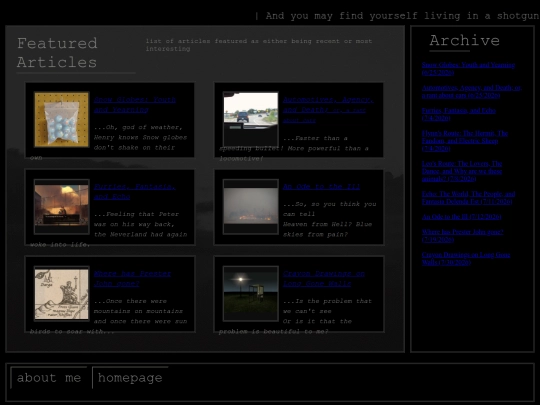
Task: Click the 'Featured Articles' heading
Action: click(57, 53)
